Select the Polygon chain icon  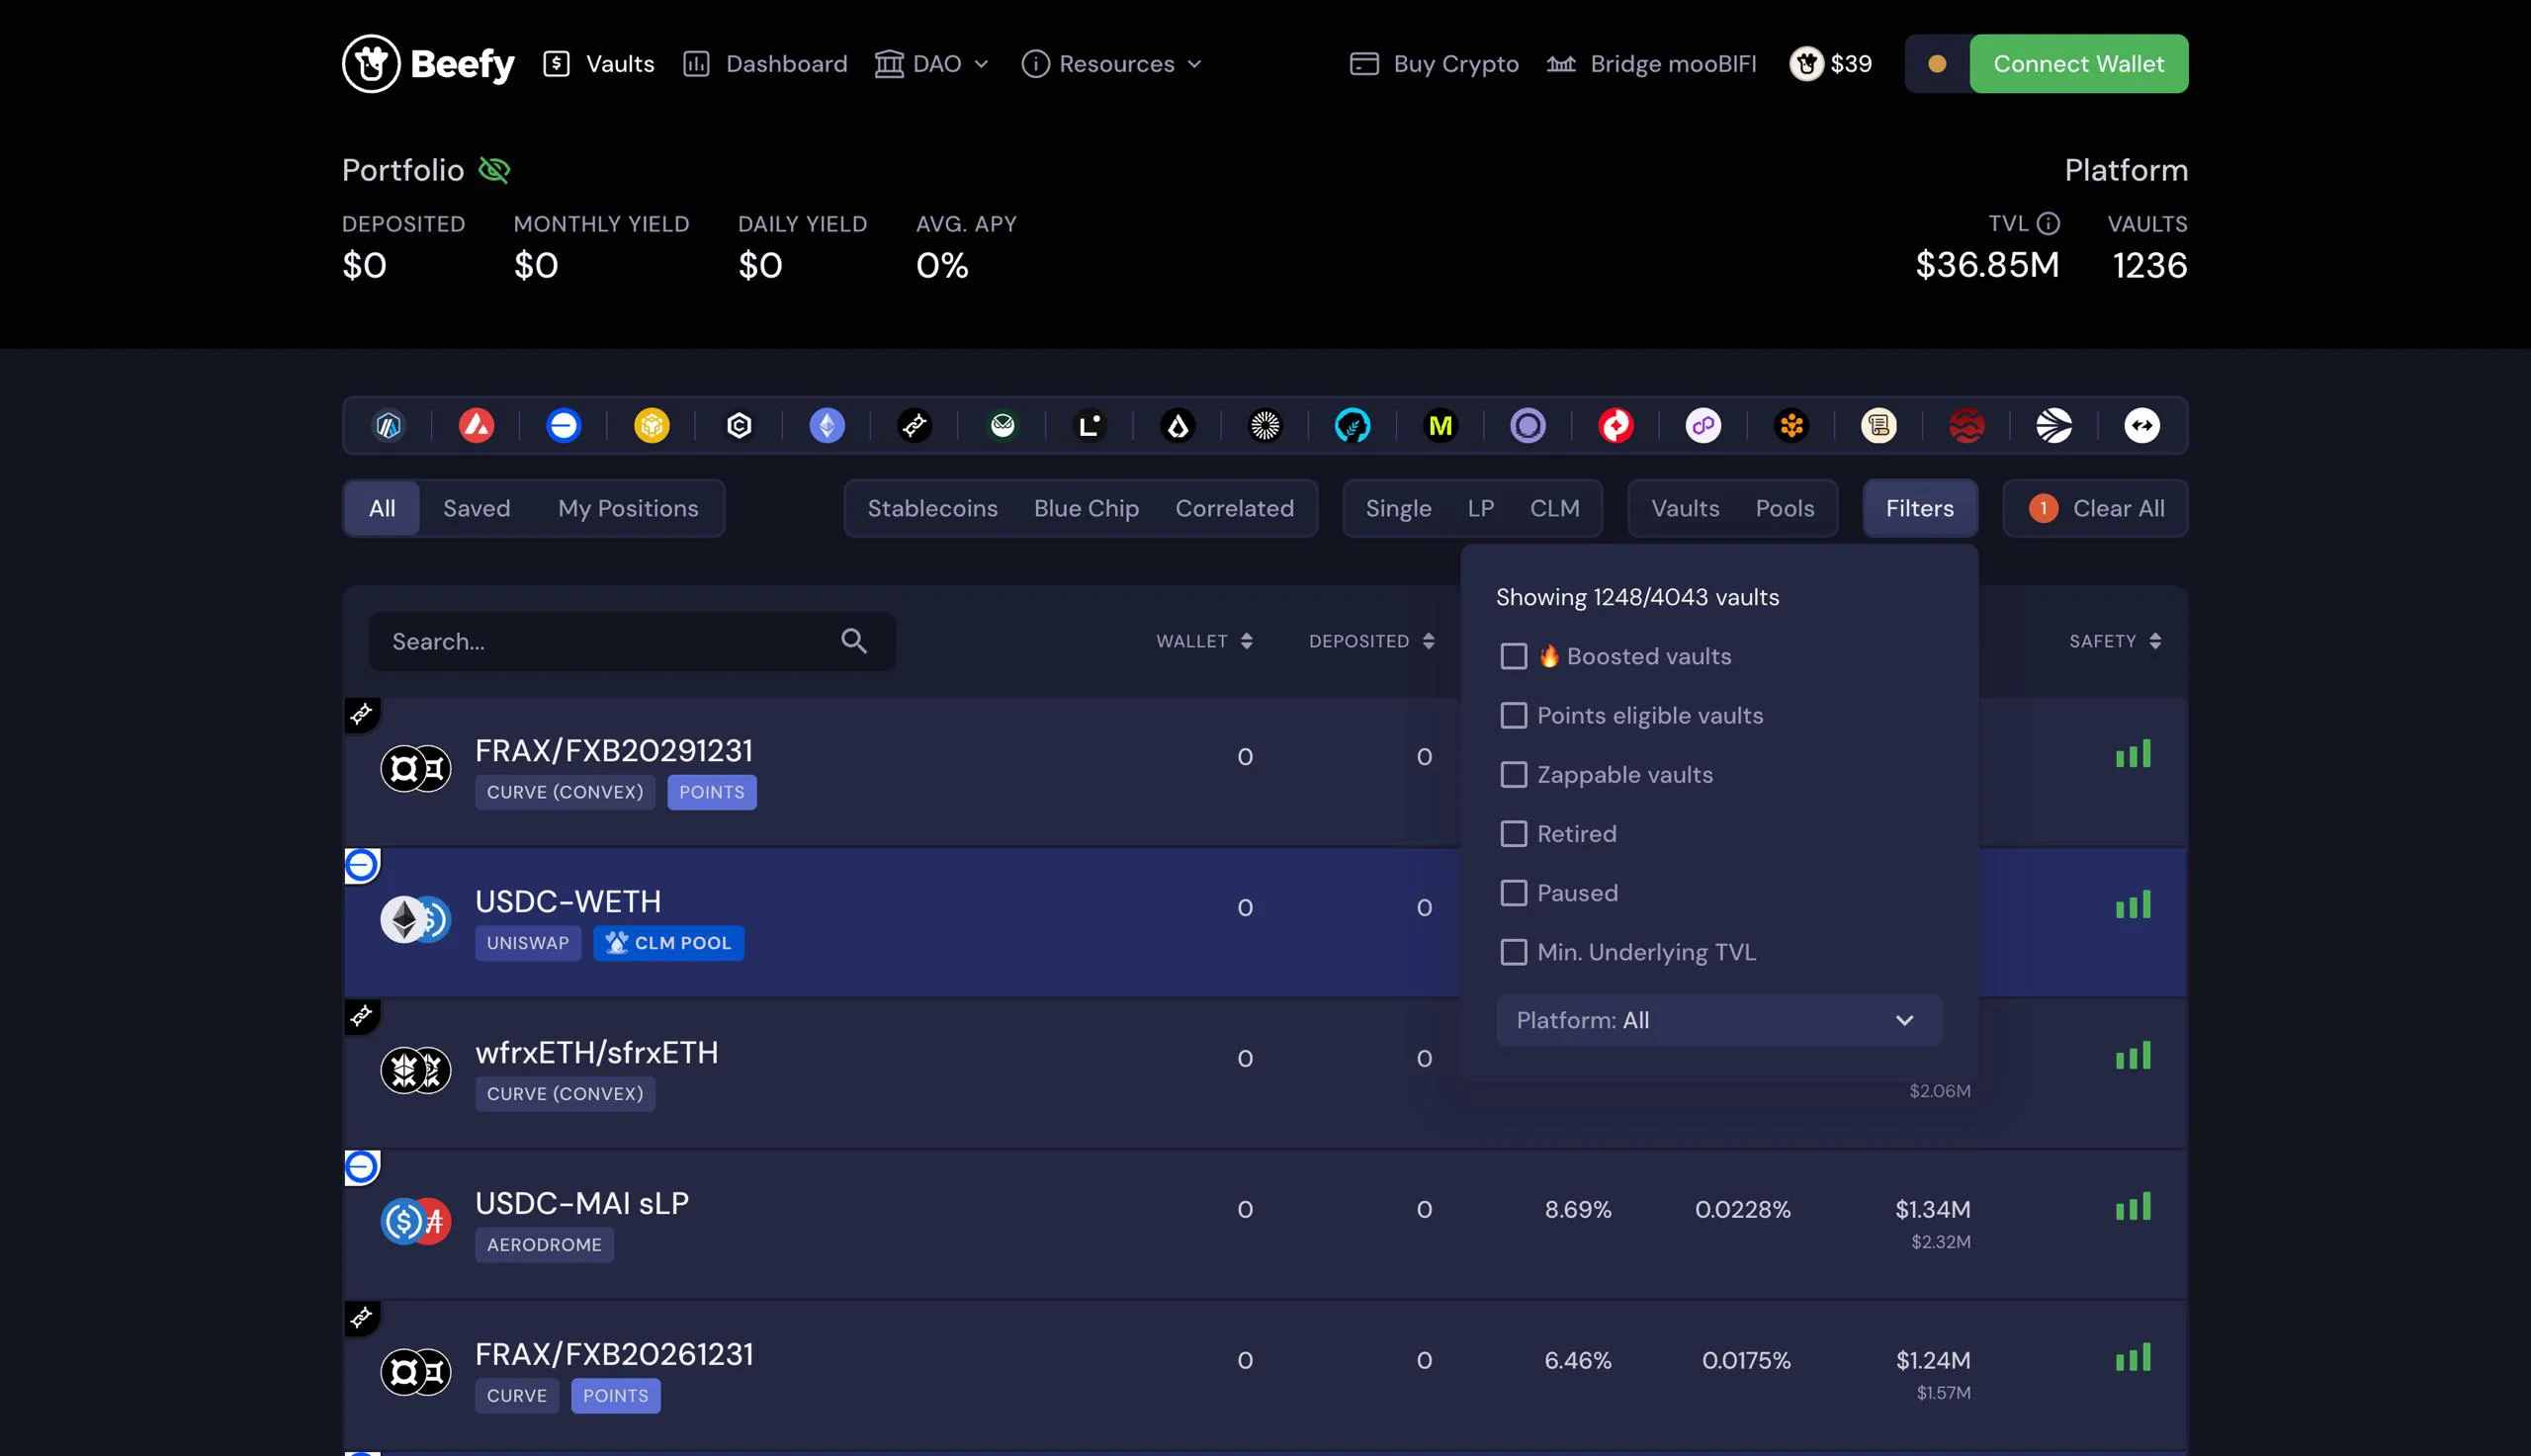point(1704,426)
